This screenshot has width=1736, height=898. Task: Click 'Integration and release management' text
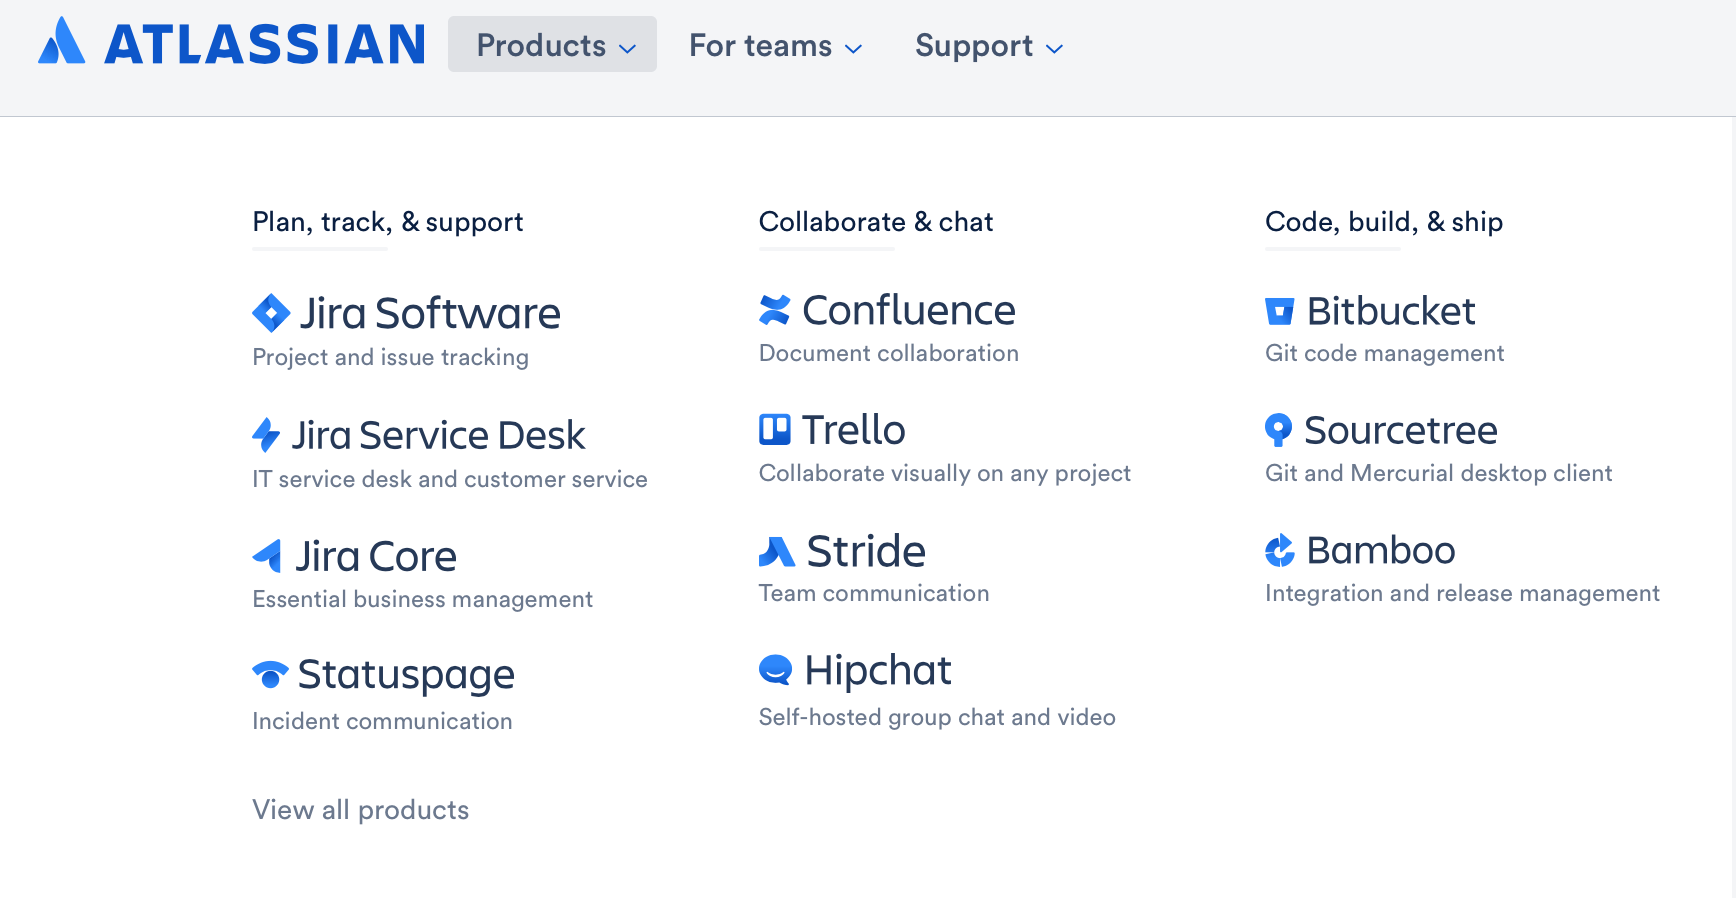[1462, 593]
